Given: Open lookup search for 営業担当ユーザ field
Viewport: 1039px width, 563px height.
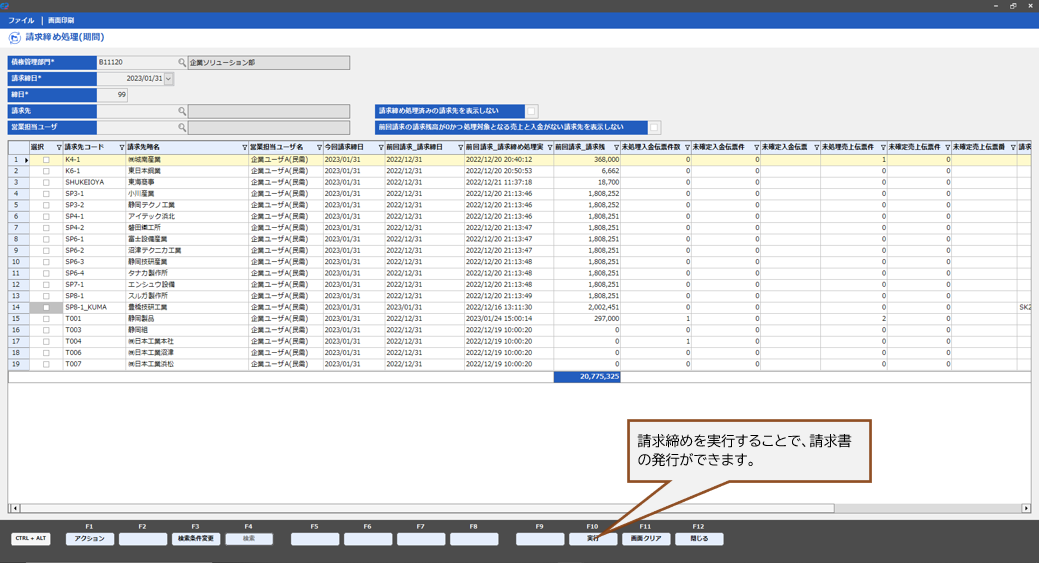Looking at the screenshot, I should (182, 127).
